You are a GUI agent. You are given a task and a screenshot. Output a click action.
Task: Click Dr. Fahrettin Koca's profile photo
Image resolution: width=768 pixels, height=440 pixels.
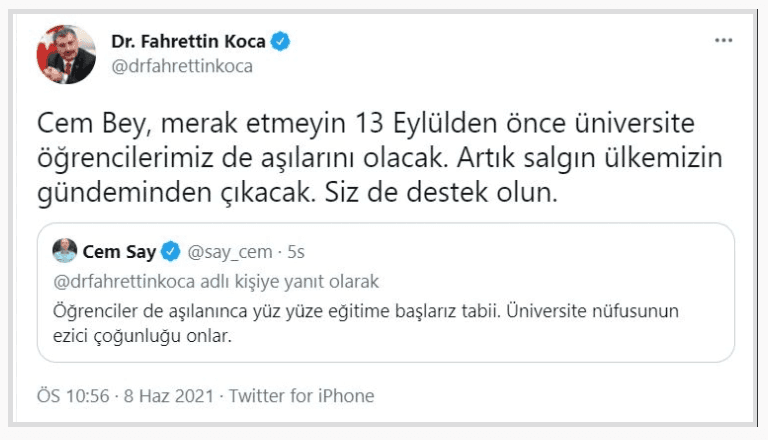point(67,55)
